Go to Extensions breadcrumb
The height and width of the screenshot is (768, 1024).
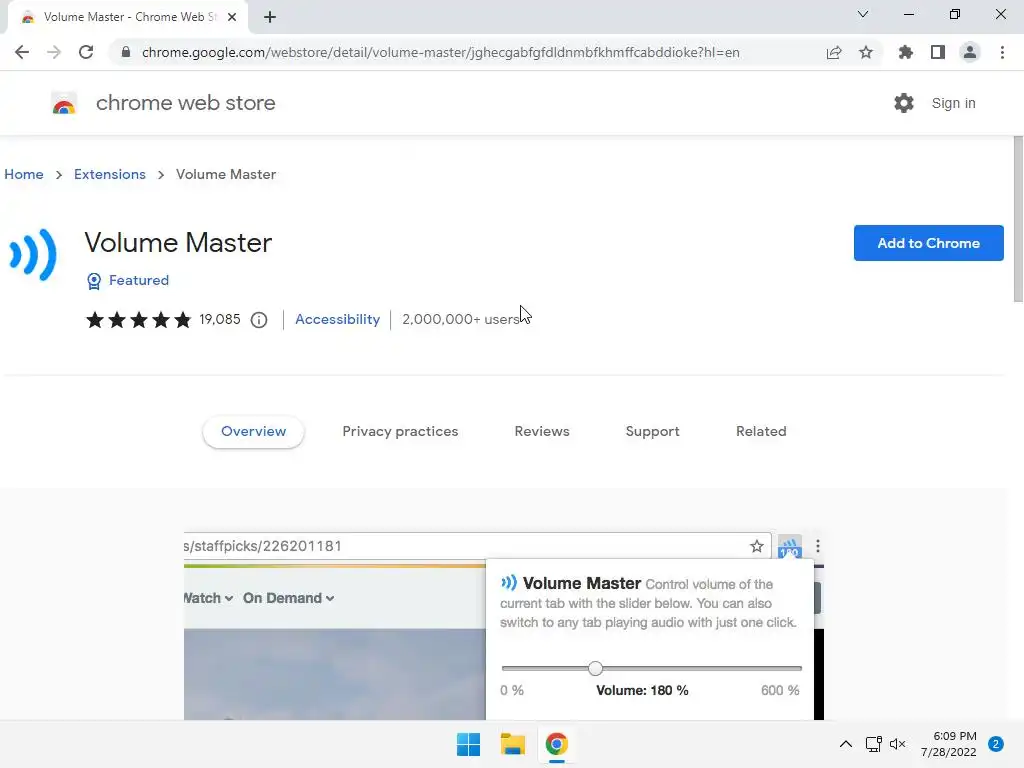click(110, 174)
